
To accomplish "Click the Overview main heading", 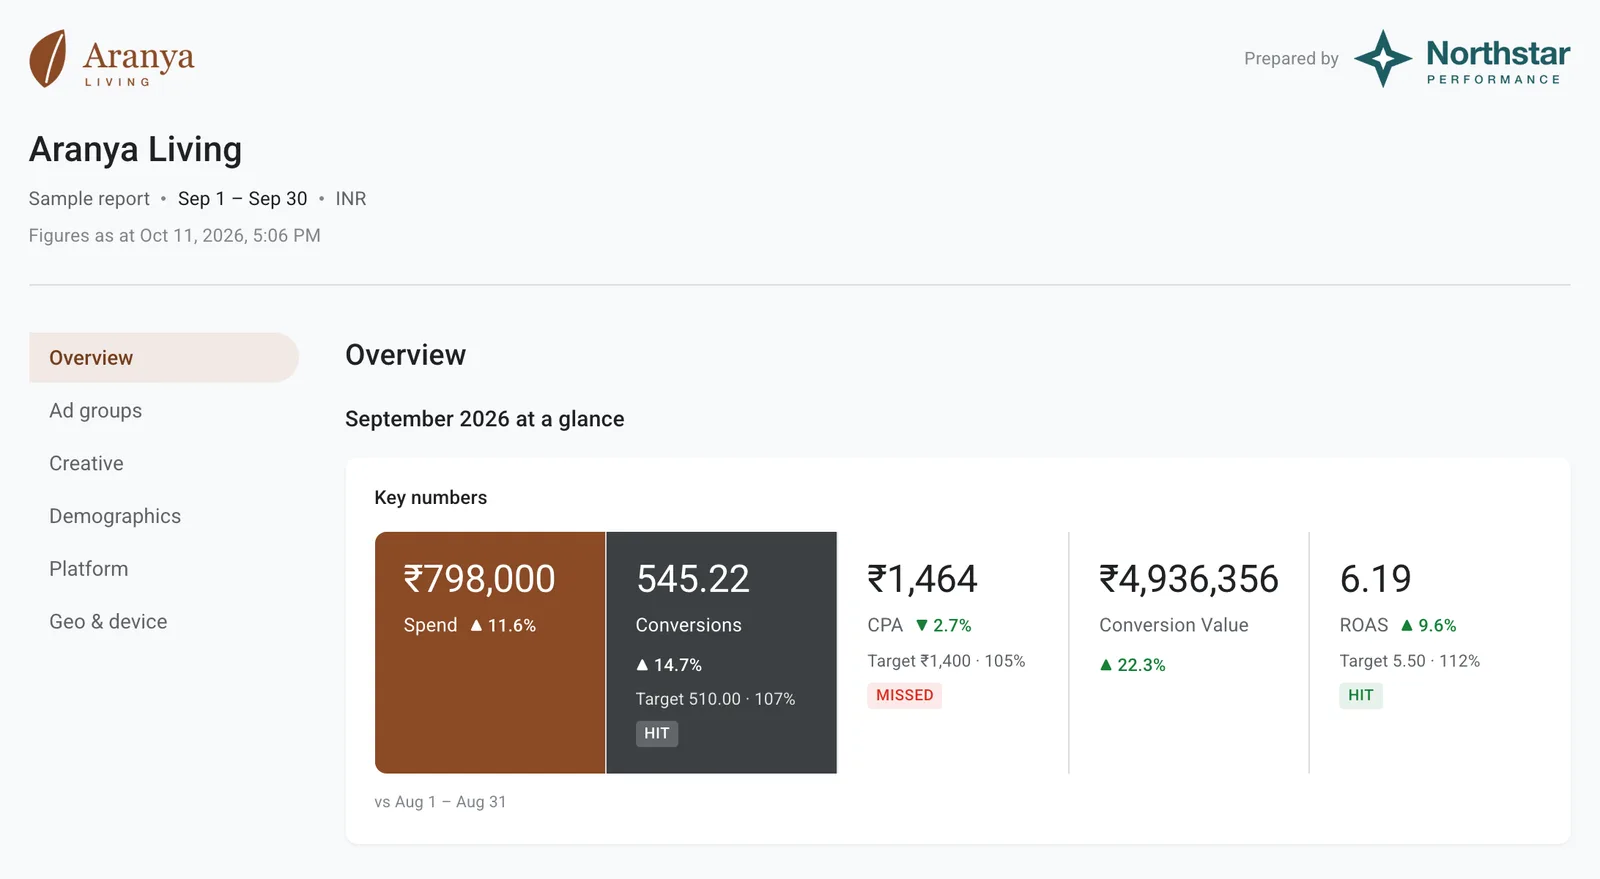I will tap(406, 355).
